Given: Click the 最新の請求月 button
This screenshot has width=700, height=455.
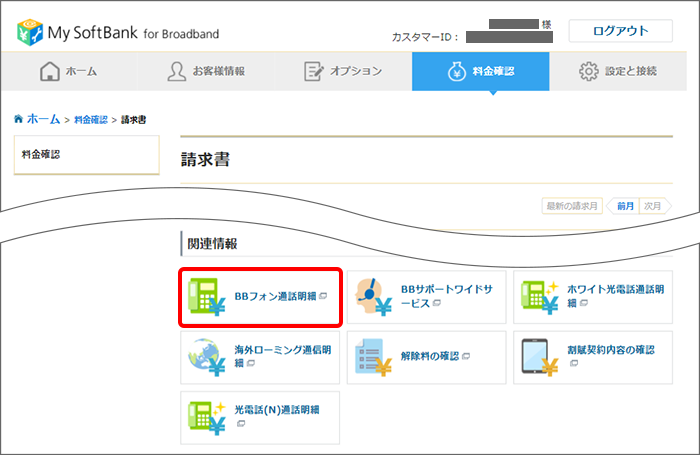Looking at the screenshot, I should [x=572, y=206].
